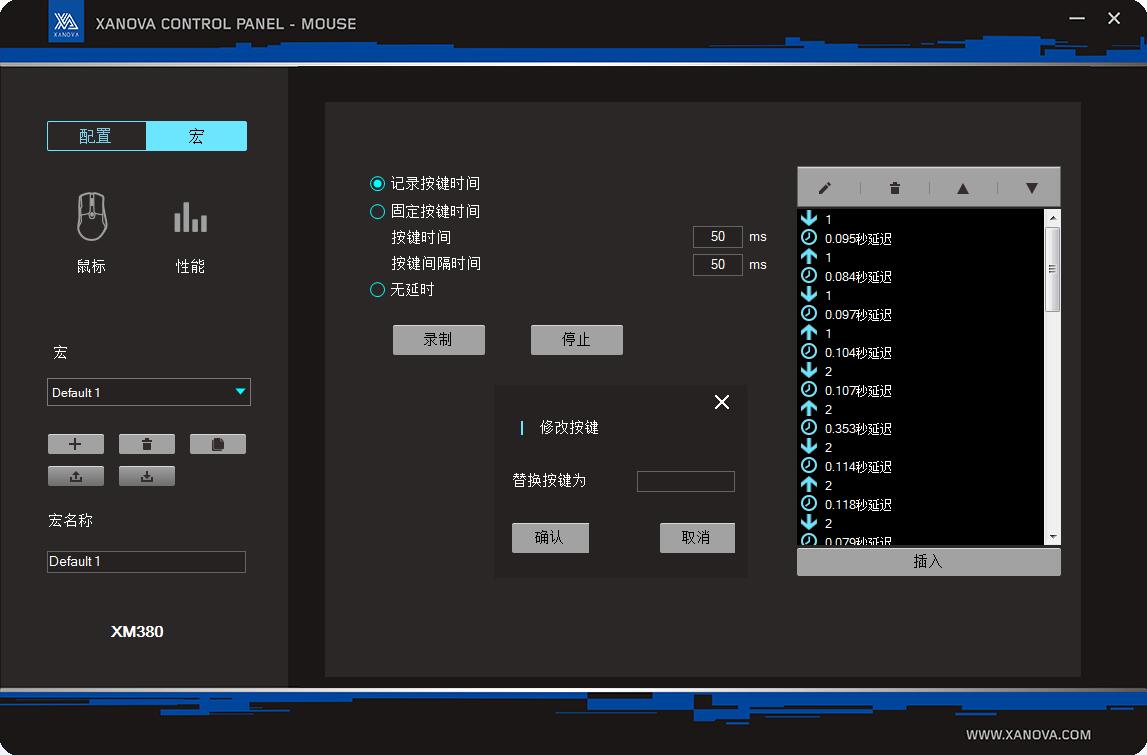Click the trash icon above macro list

895,188
